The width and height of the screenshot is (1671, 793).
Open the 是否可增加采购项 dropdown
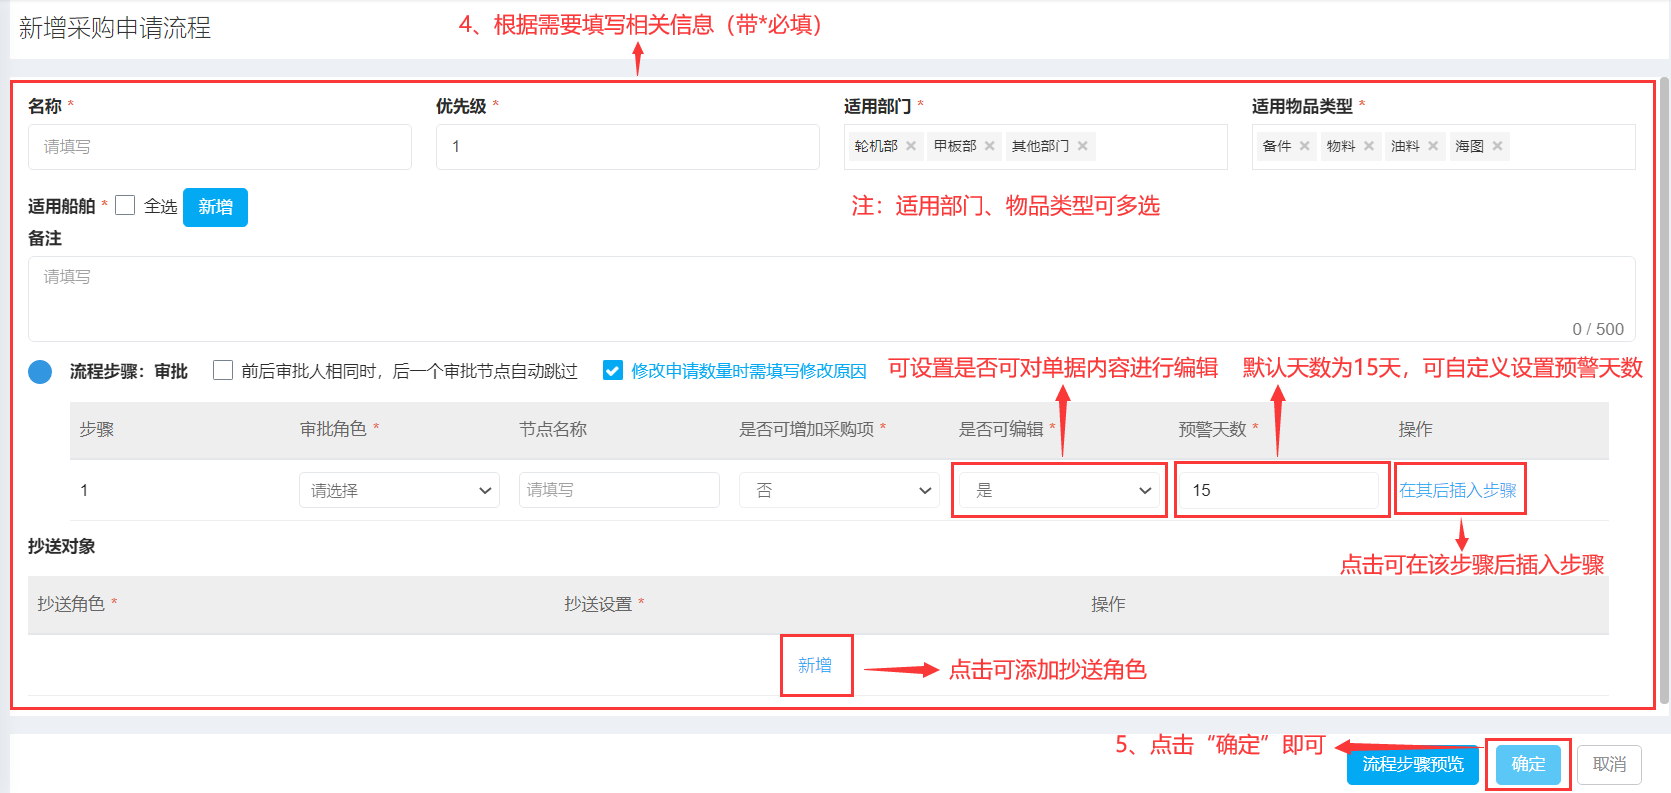point(839,490)
